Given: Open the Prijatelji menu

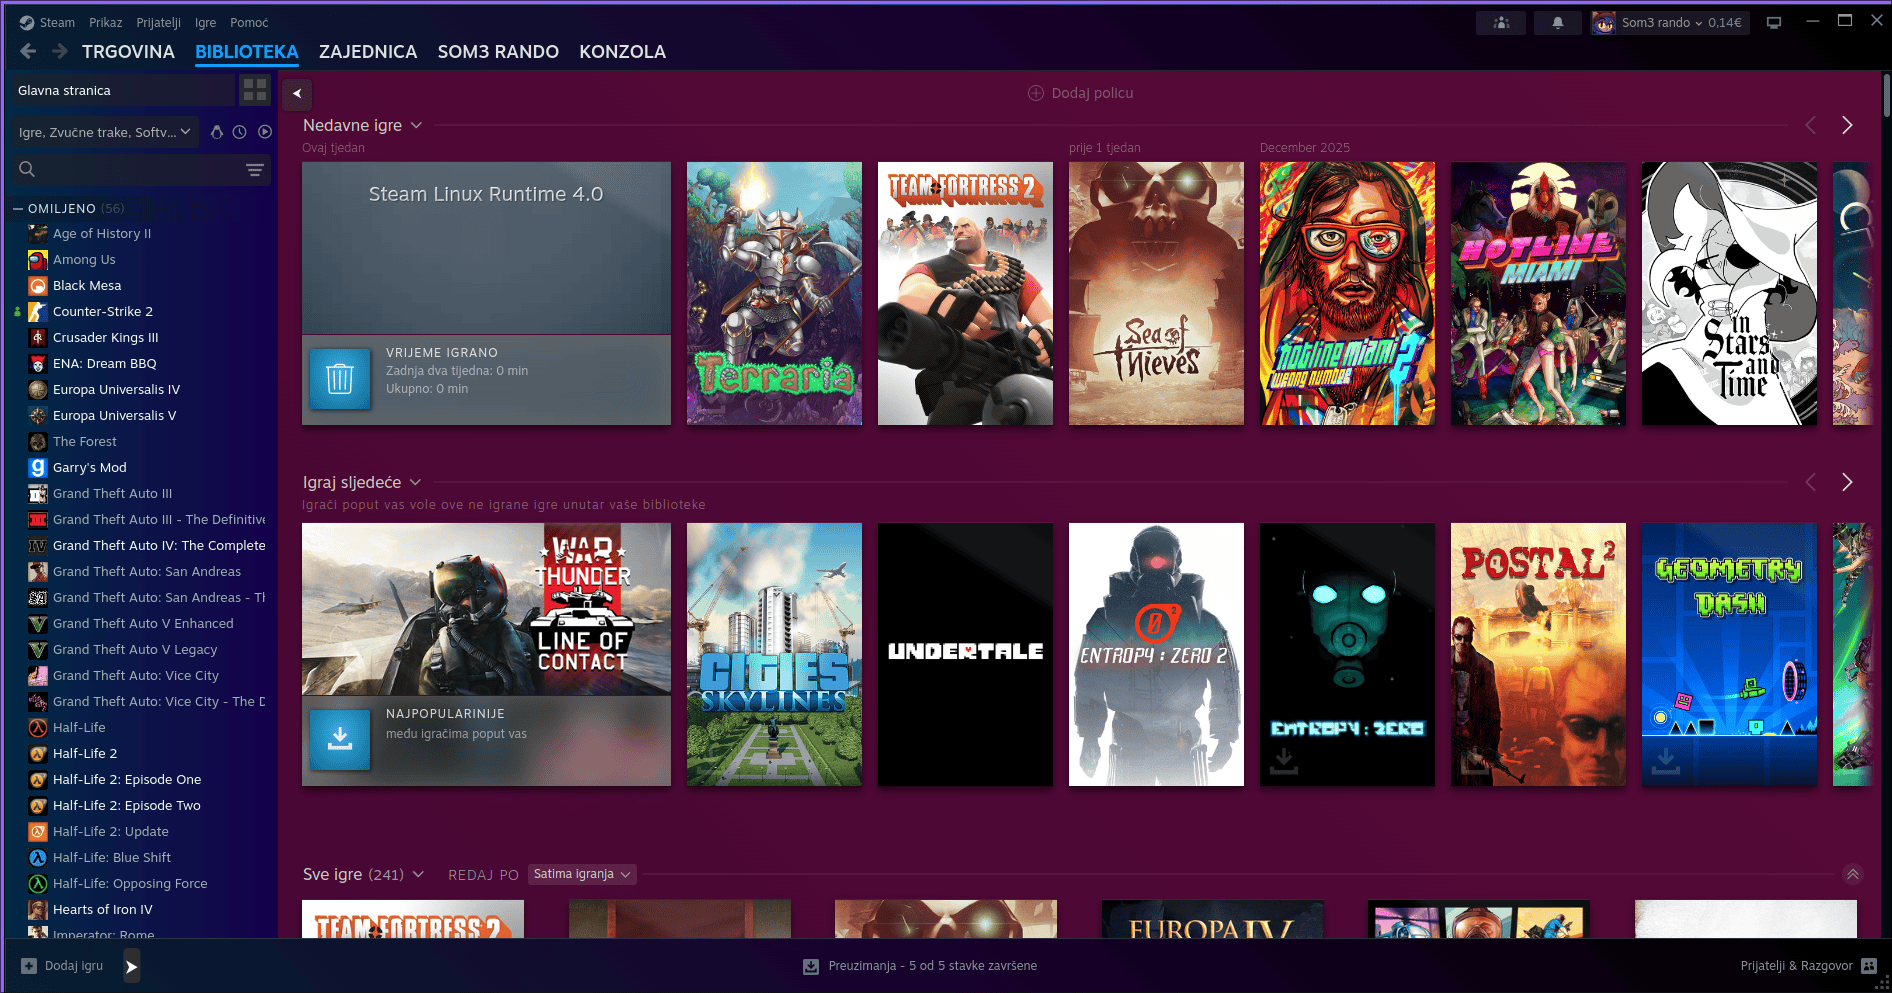Looking at the screenshot, I should (x=158, y=22).
